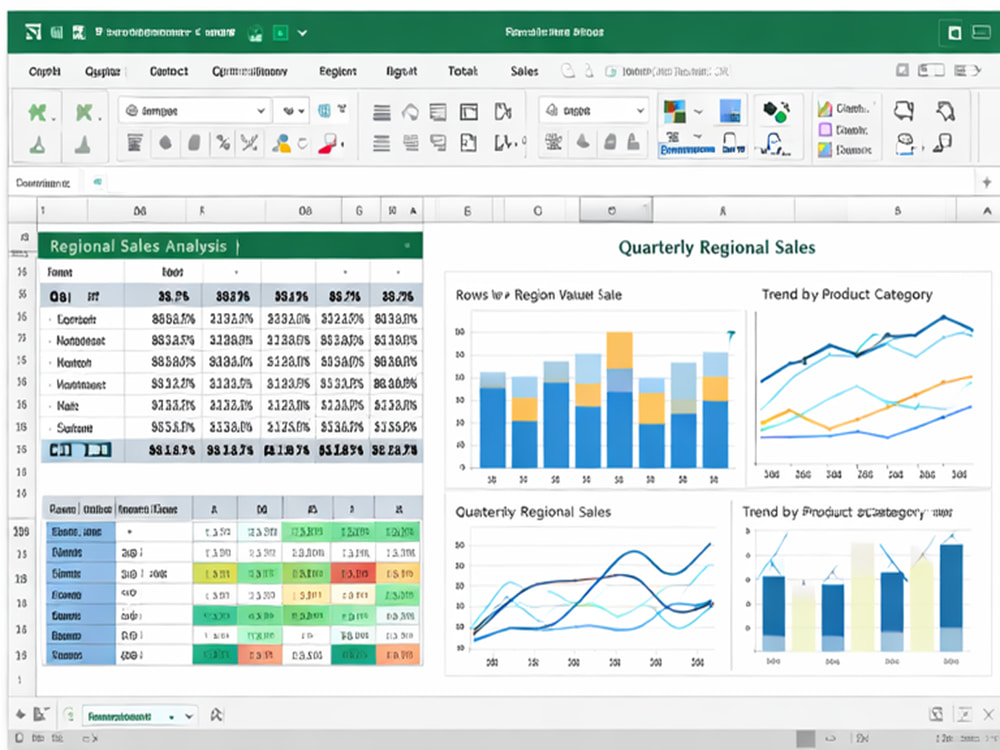Click the icon at formula bar's right end

coord(987,182)
